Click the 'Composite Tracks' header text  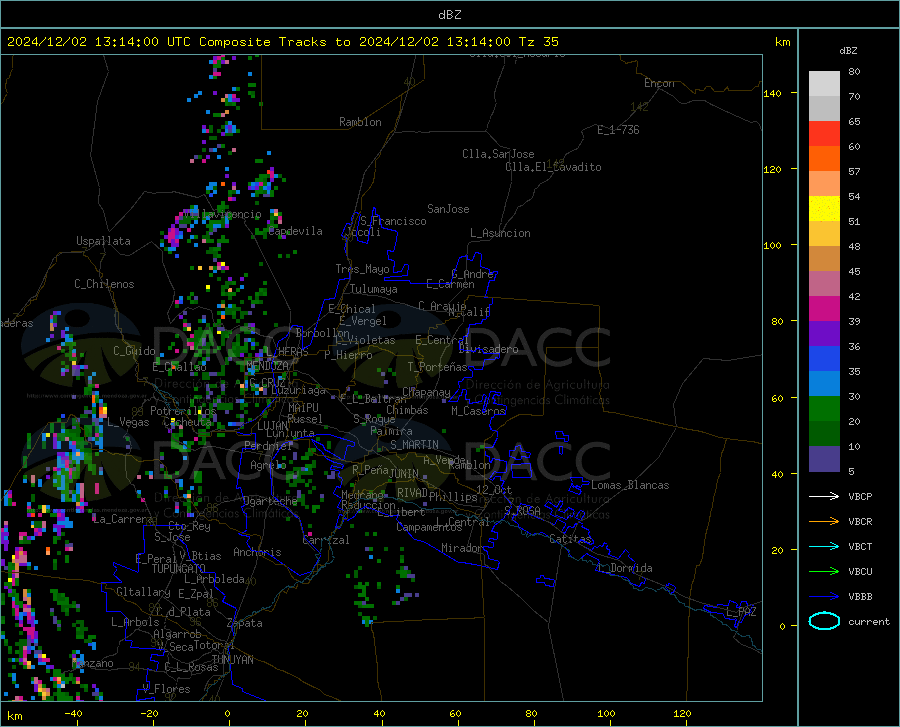coord(263,42)
